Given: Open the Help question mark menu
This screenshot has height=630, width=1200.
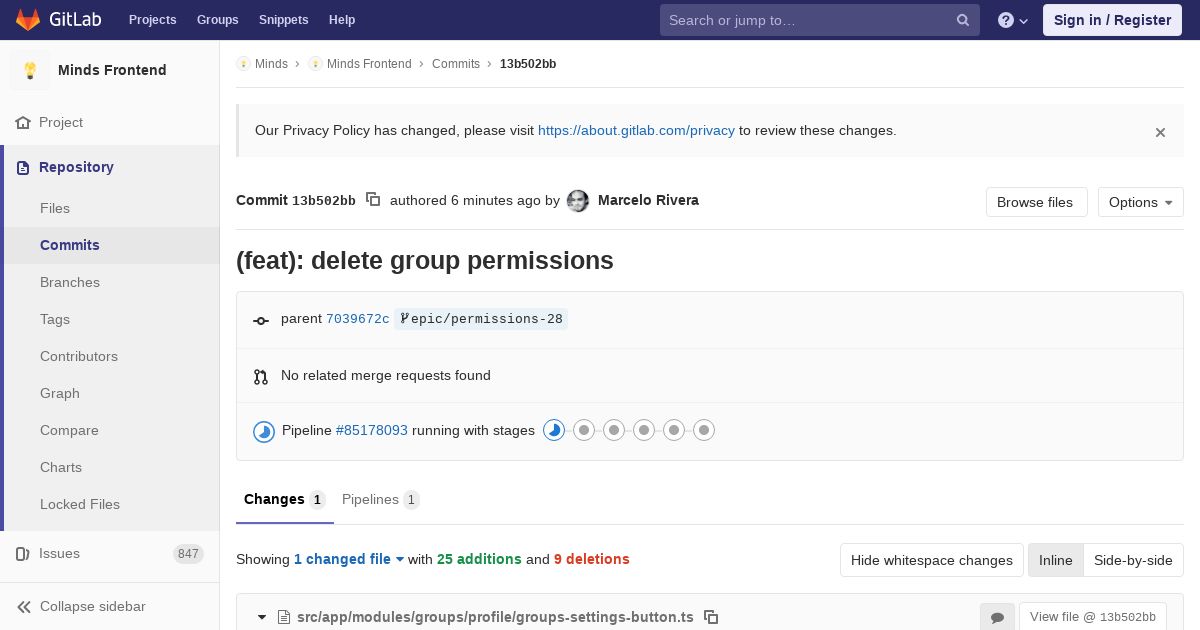Looking at the screenshot, I should coord(1013,20).
